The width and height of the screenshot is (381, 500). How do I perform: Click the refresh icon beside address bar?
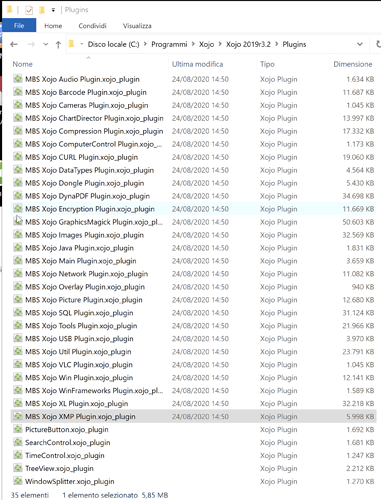378,44
